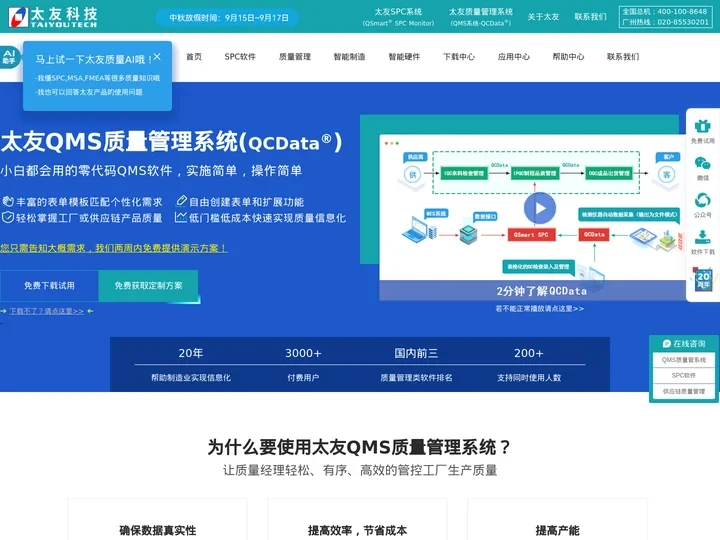Click the 自由创建表单和扩展功能 pencil icon
The height and width of the screenshot is (540, 720).
pyautogui.click(x=181, y=201)
